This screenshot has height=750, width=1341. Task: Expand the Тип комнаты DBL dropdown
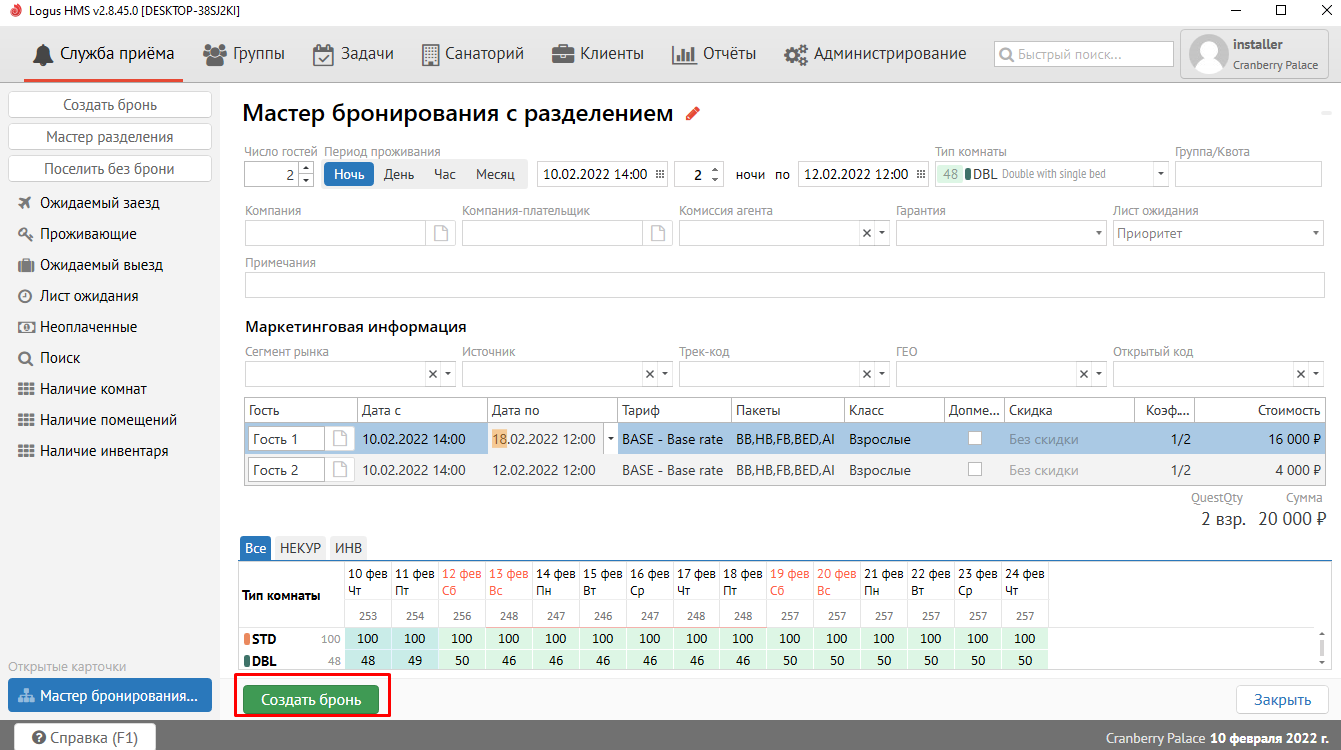coord(1160,174)
